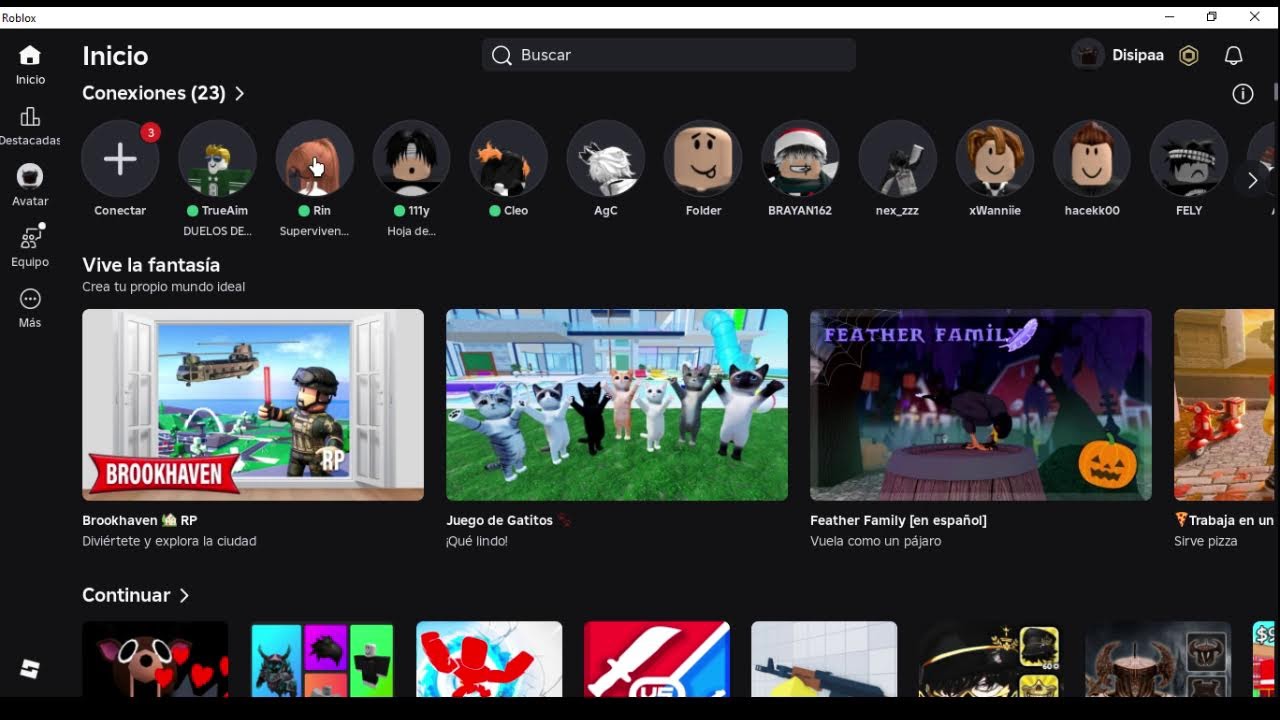Open the rifle game tile

tap(824, 659)
